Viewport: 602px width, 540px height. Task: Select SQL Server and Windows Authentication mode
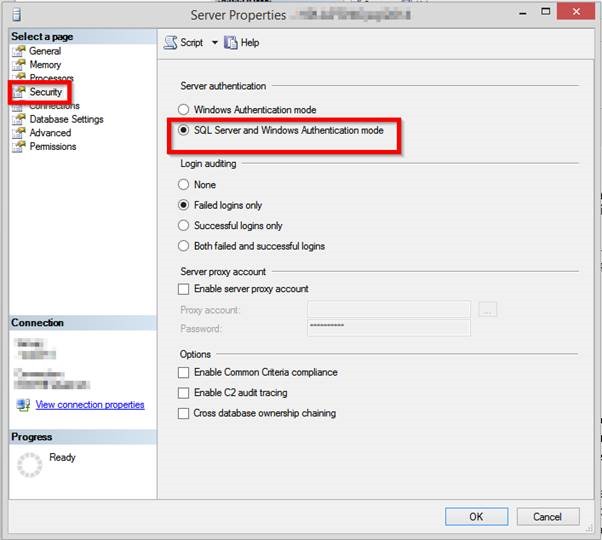[x=184, y=130]
